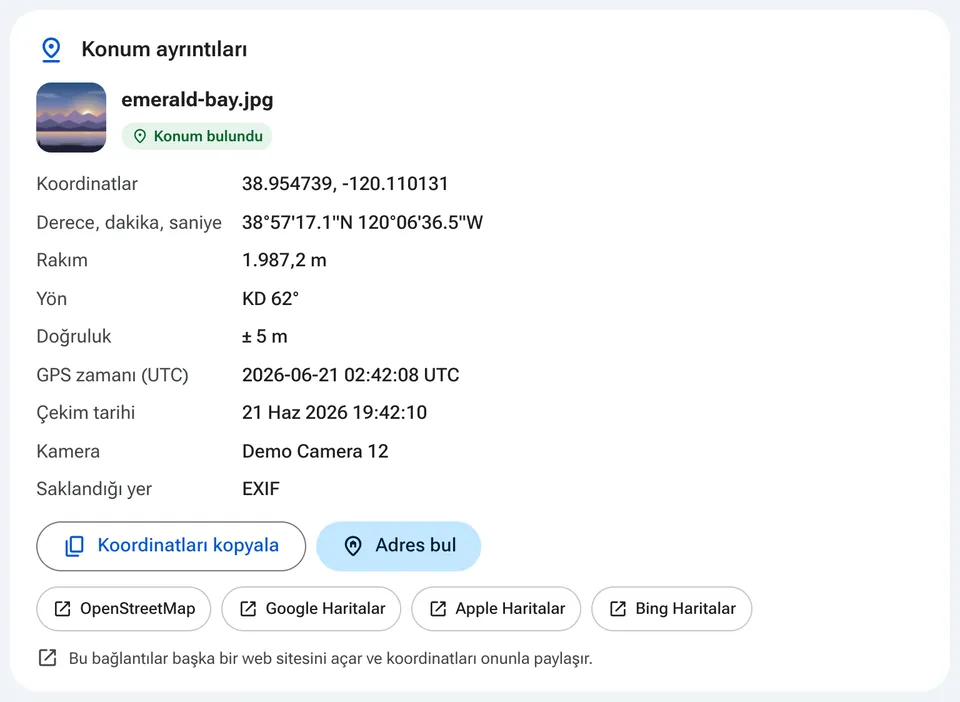
Task: Click the location pin icon beside Konum ayrıntıları
Action: pos(51,50)
